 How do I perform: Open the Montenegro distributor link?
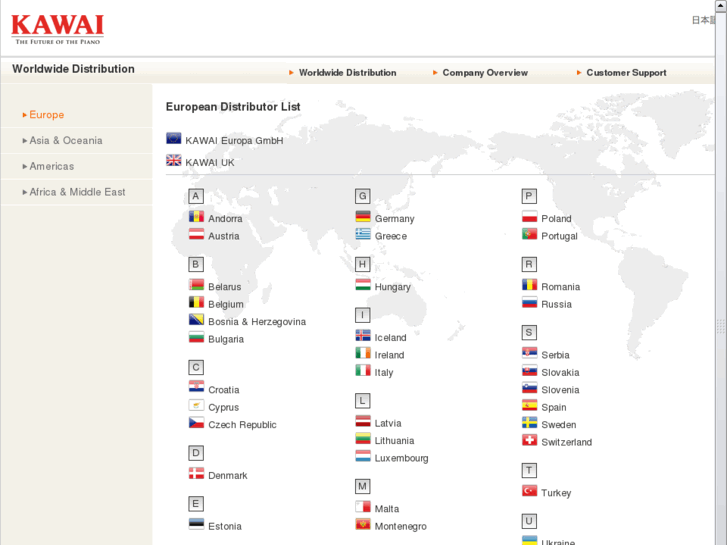pyautogui.click(x=401, y=526)
